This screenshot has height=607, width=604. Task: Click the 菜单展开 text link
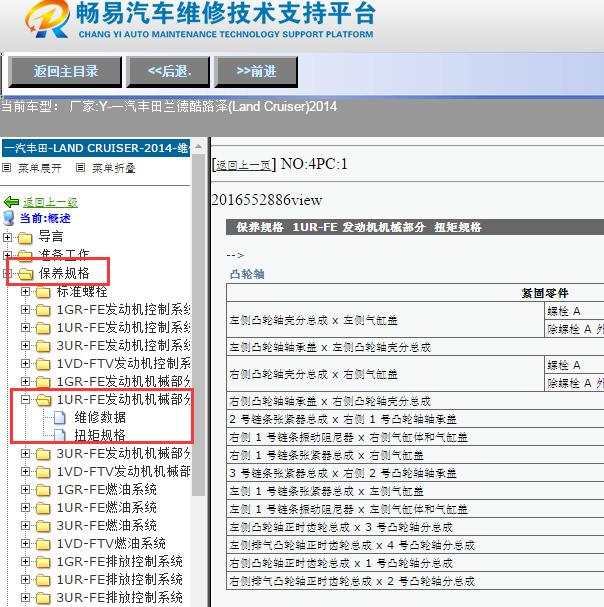click(39, 168)
